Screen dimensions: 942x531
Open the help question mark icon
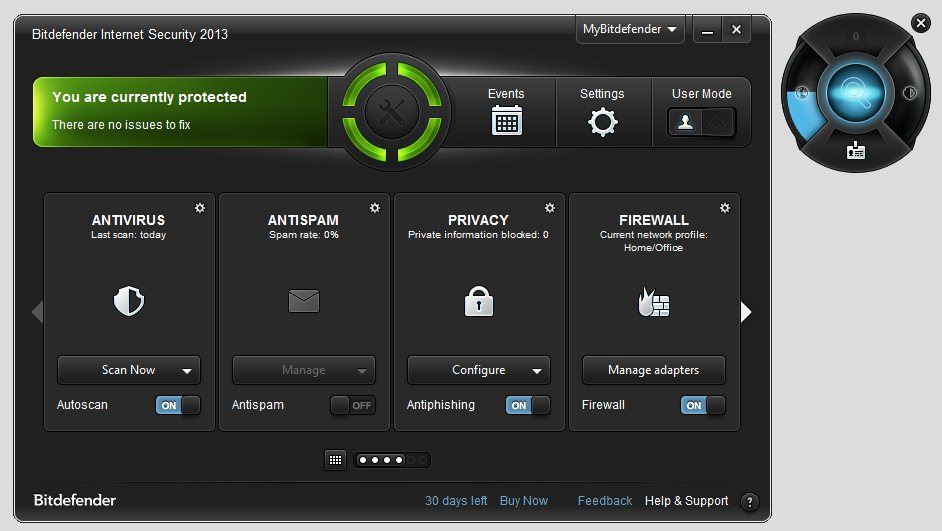[x=749, y=501]
